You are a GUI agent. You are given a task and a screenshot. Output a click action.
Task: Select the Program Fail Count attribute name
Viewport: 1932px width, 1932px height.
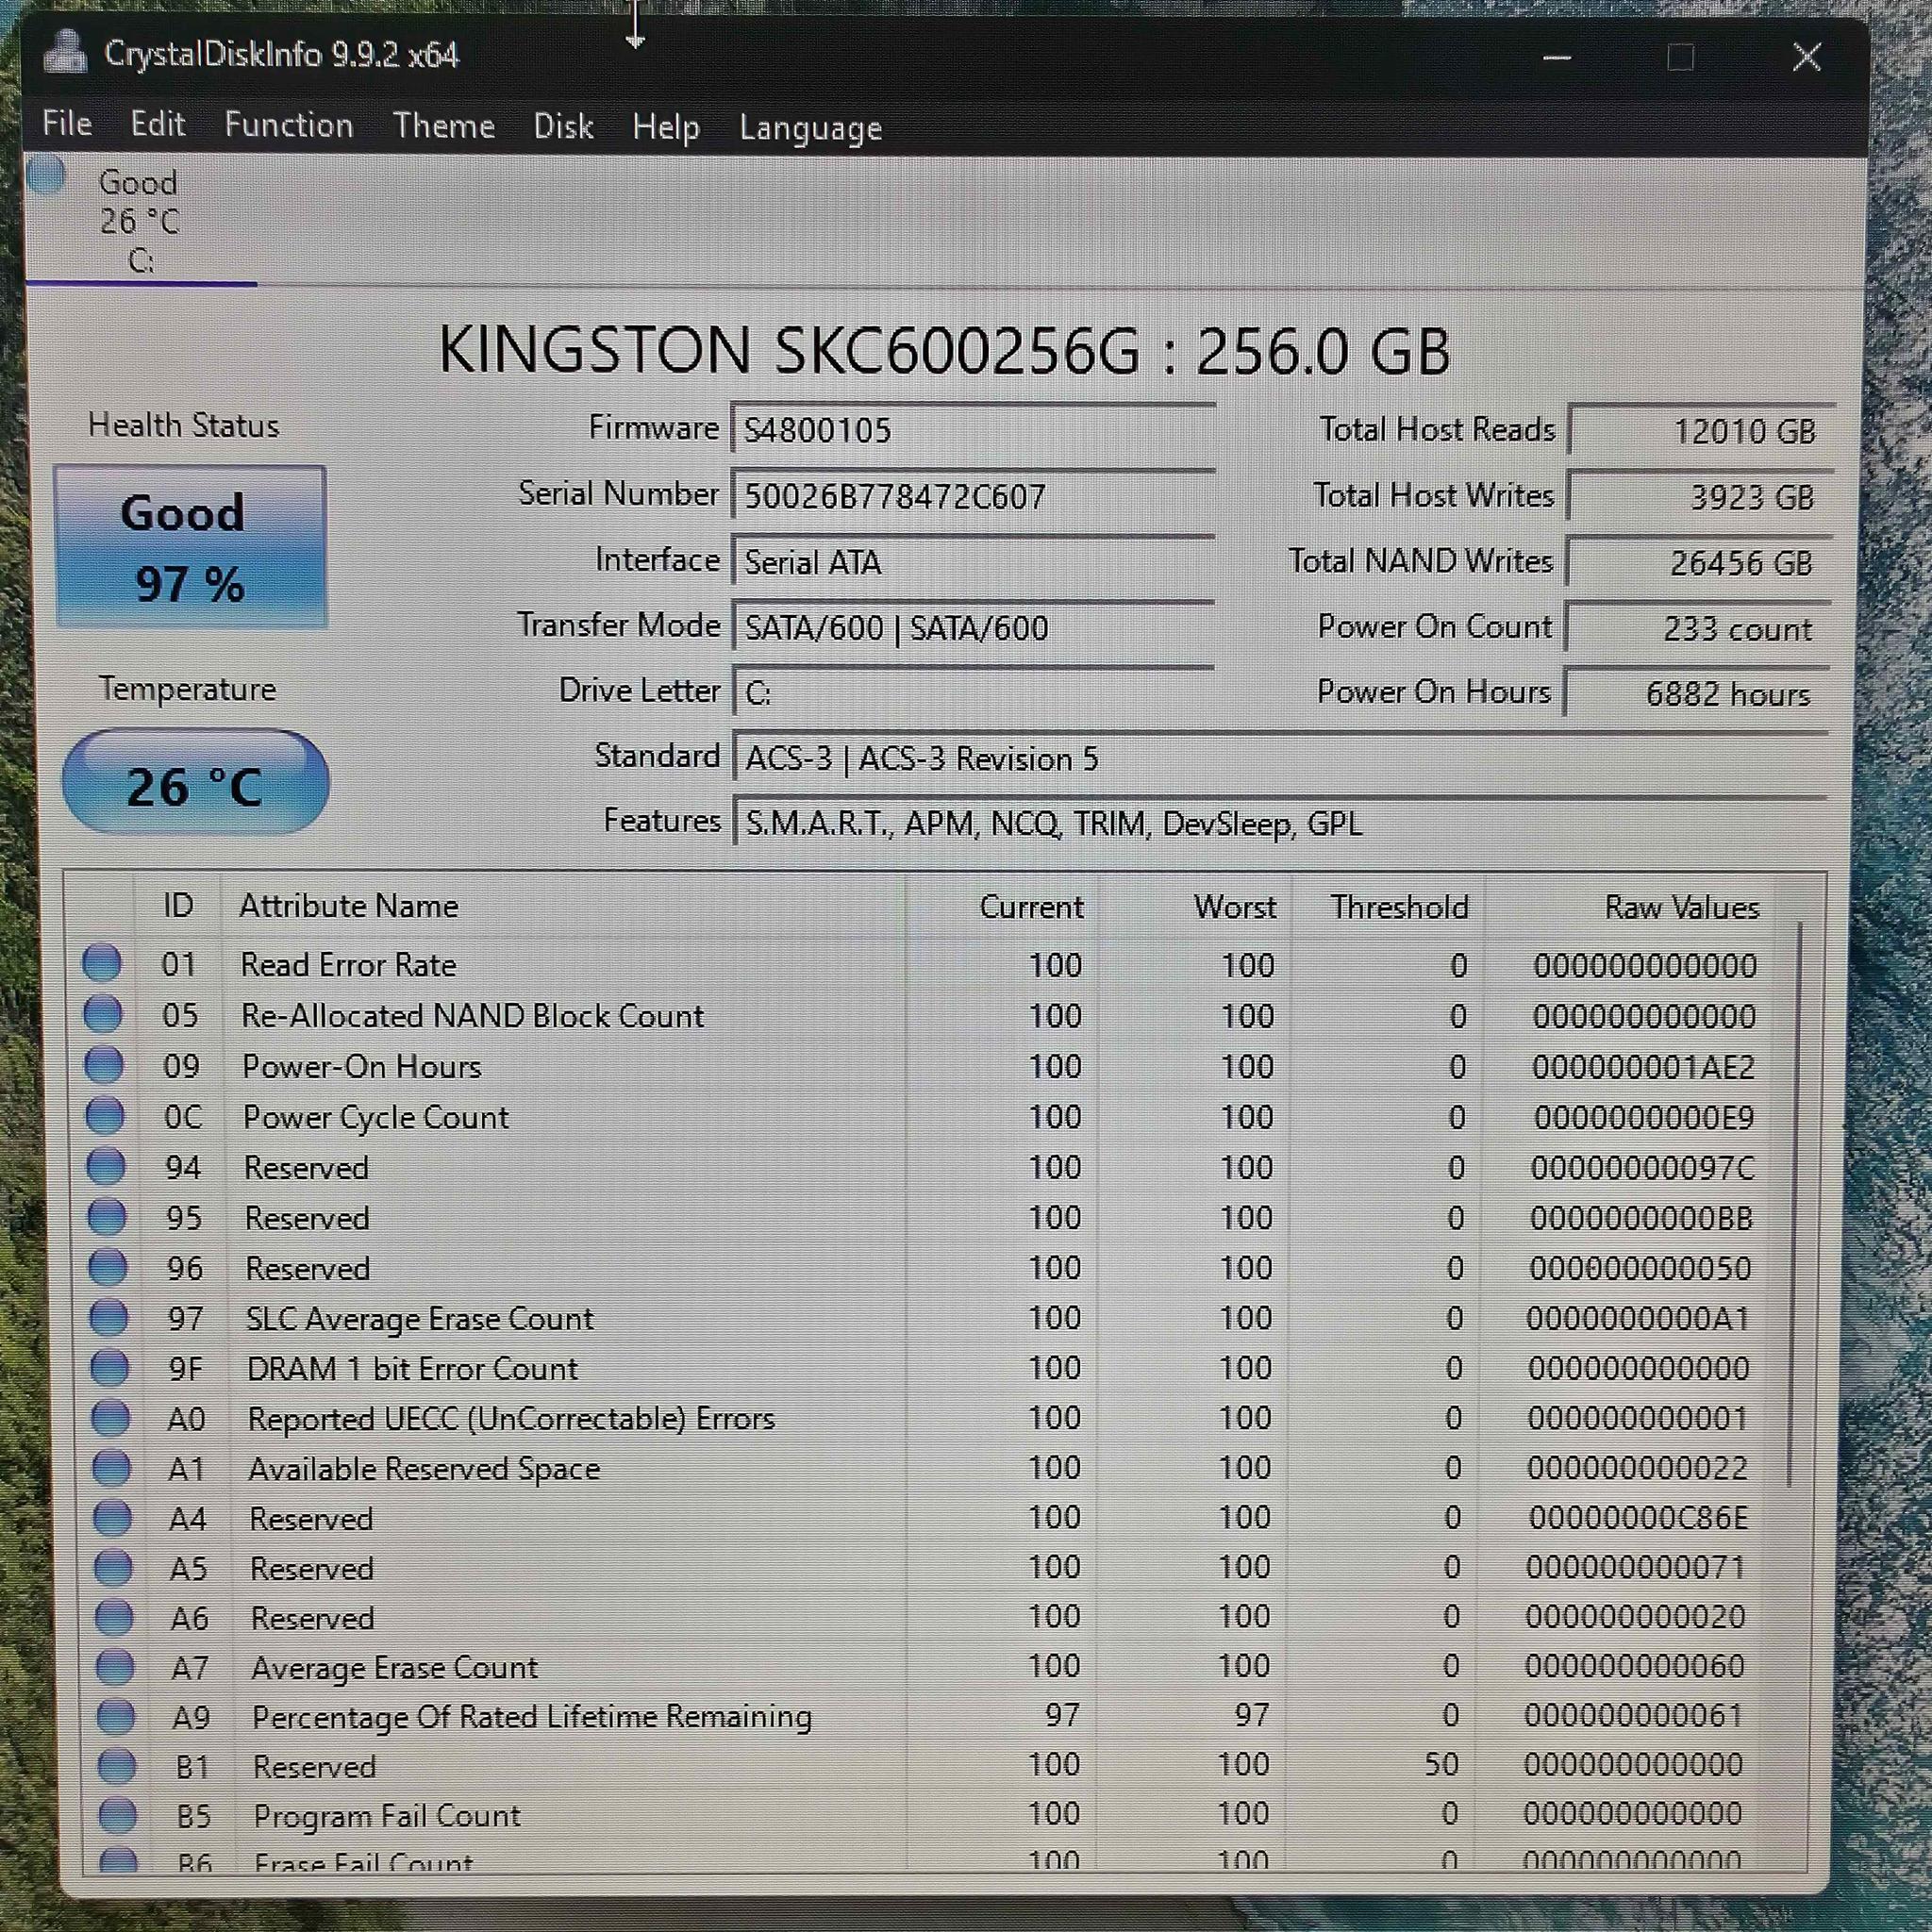(x=387, y=1816)
